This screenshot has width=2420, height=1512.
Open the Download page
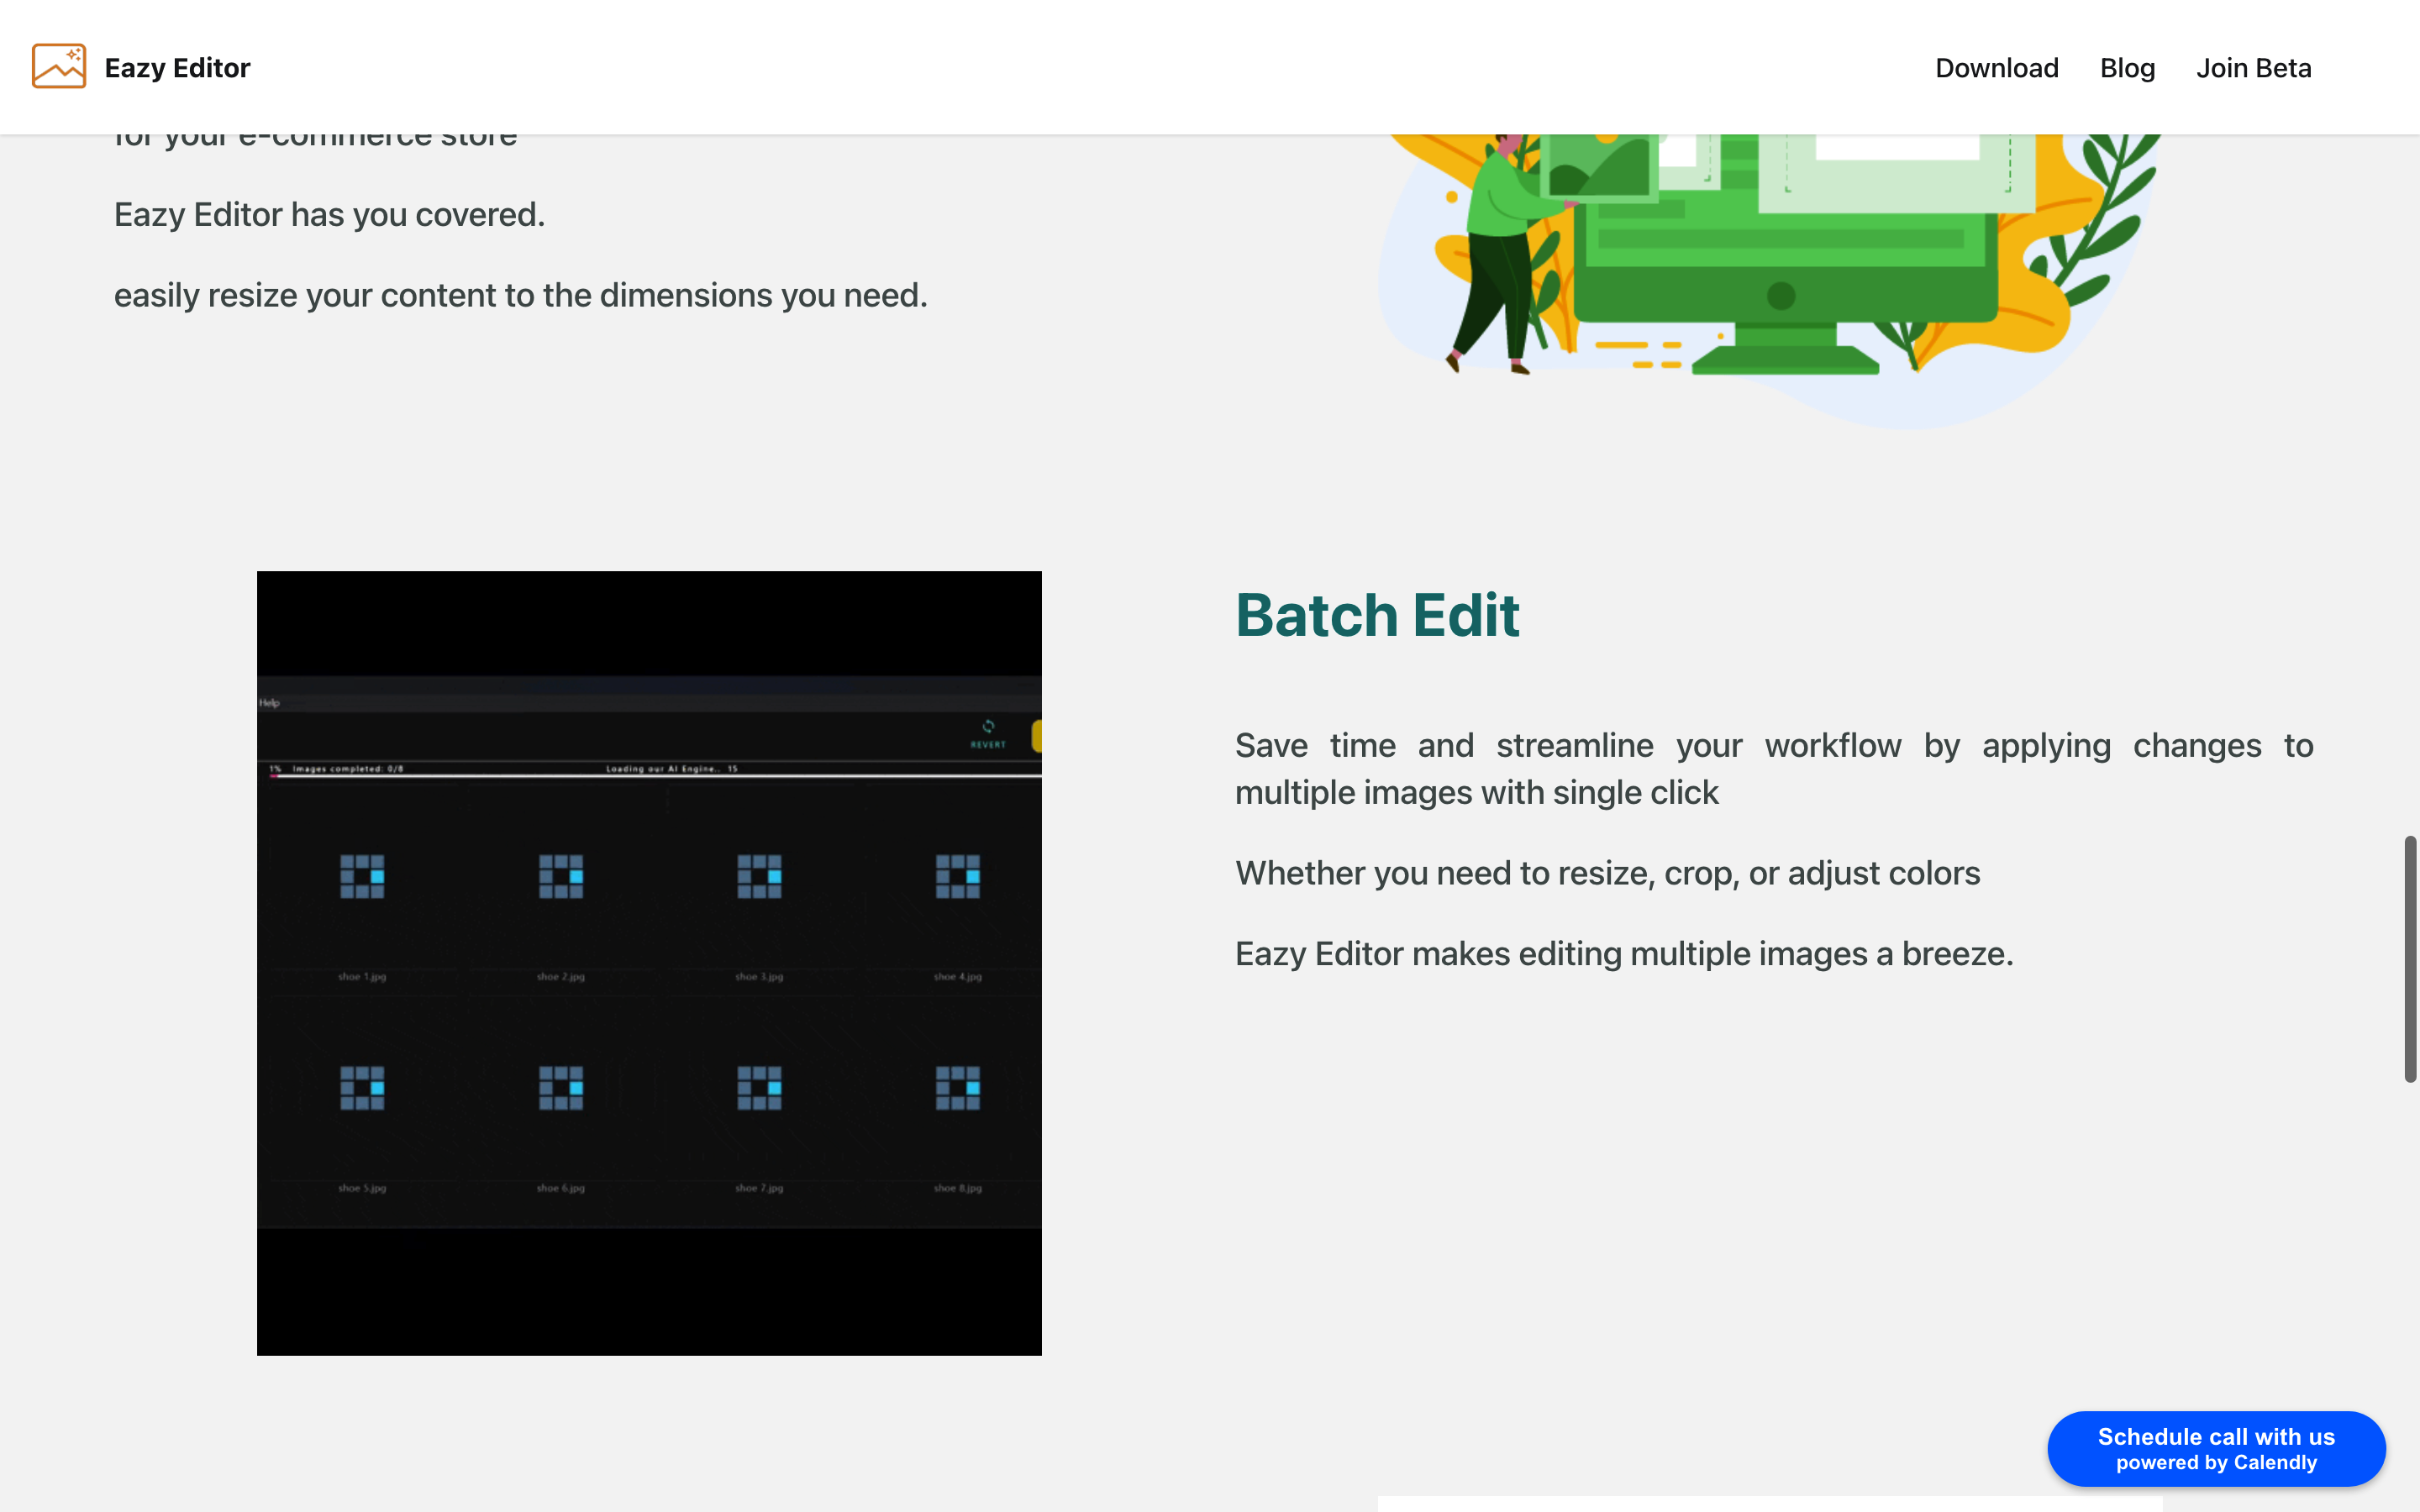1996,68
